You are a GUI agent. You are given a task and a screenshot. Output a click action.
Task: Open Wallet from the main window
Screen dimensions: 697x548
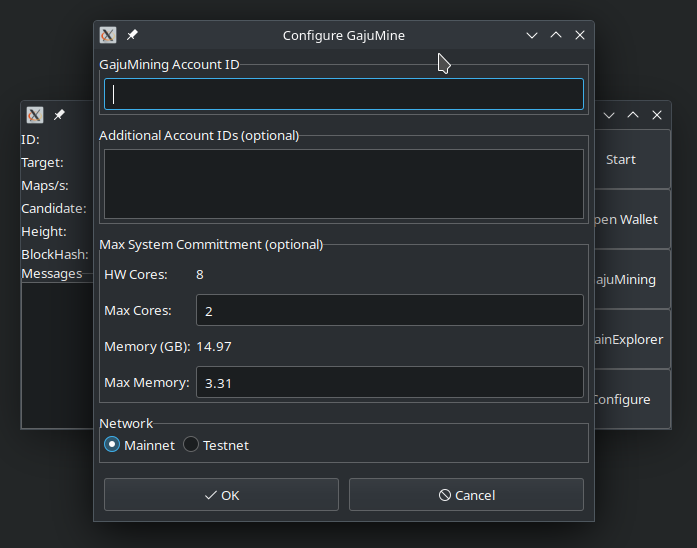coord(632,219)
